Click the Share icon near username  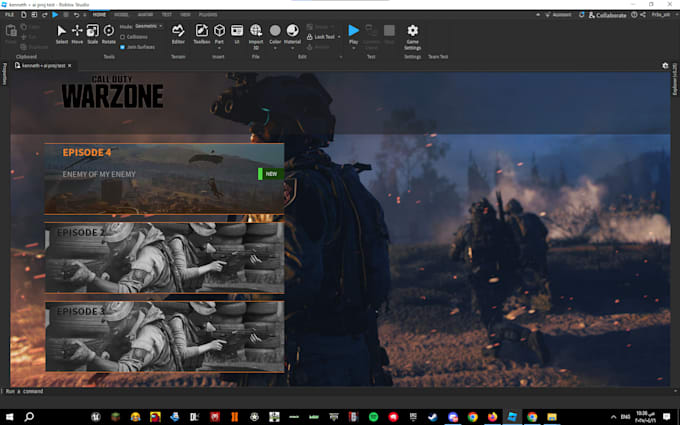[x=643, y=15]
